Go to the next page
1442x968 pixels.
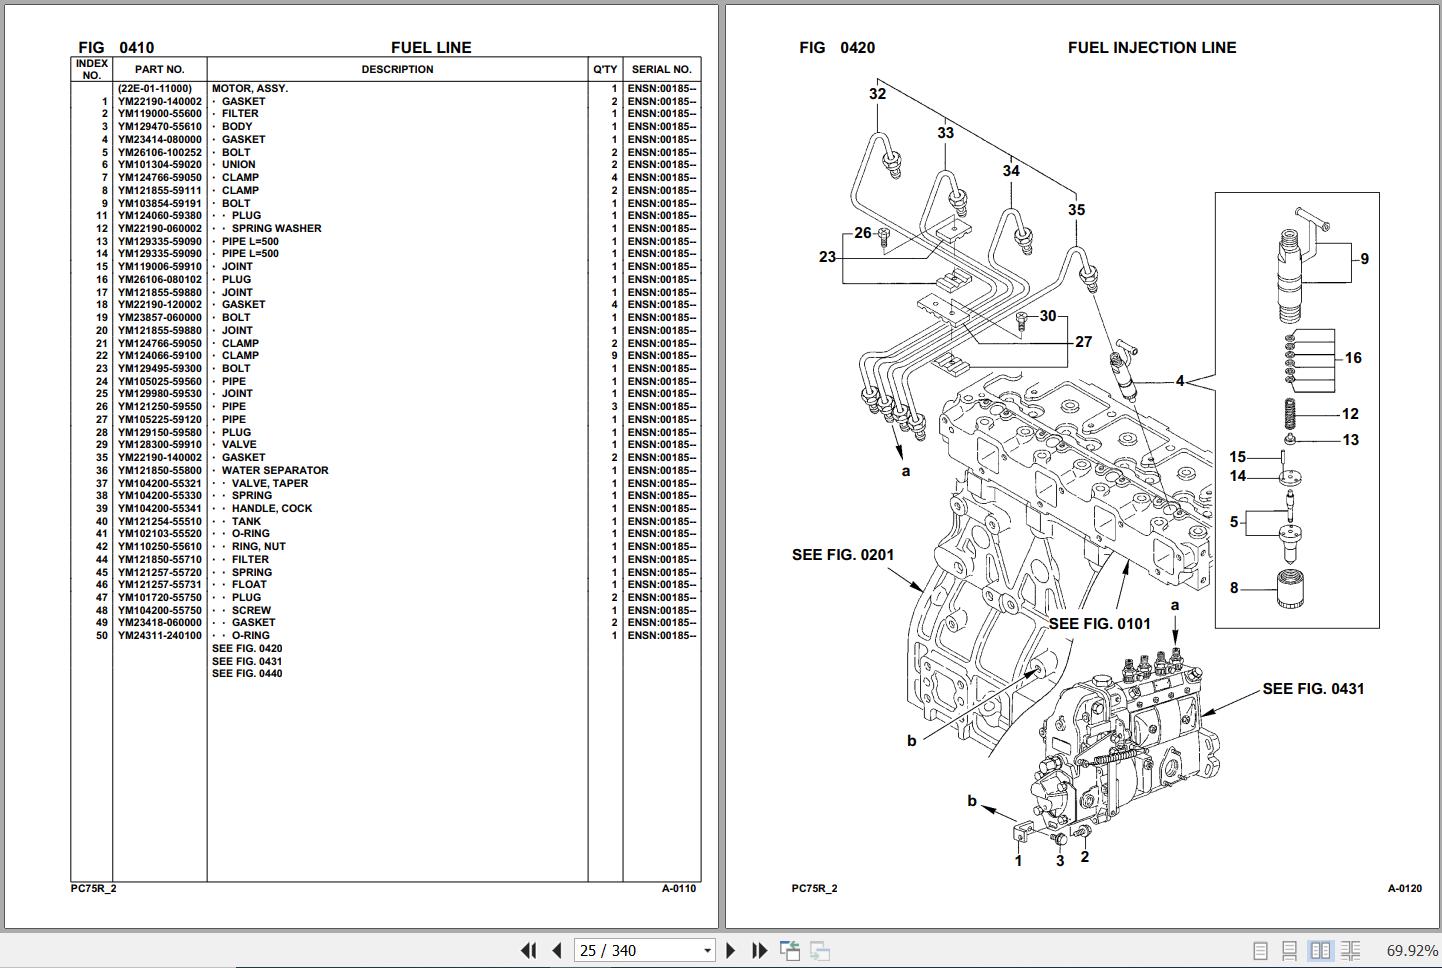click(x=731, y=951)
